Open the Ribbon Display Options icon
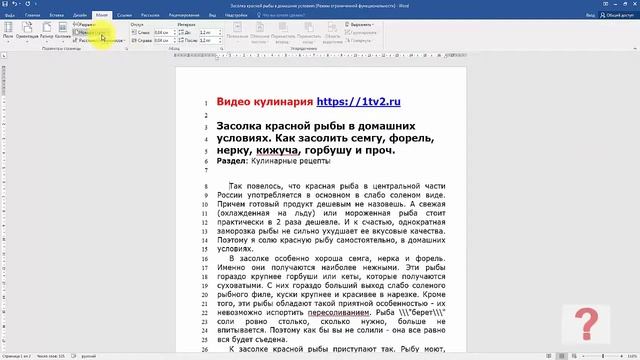The height and width of the screenshot is (360, 640). pyautogui.click(x=605, y=4)
